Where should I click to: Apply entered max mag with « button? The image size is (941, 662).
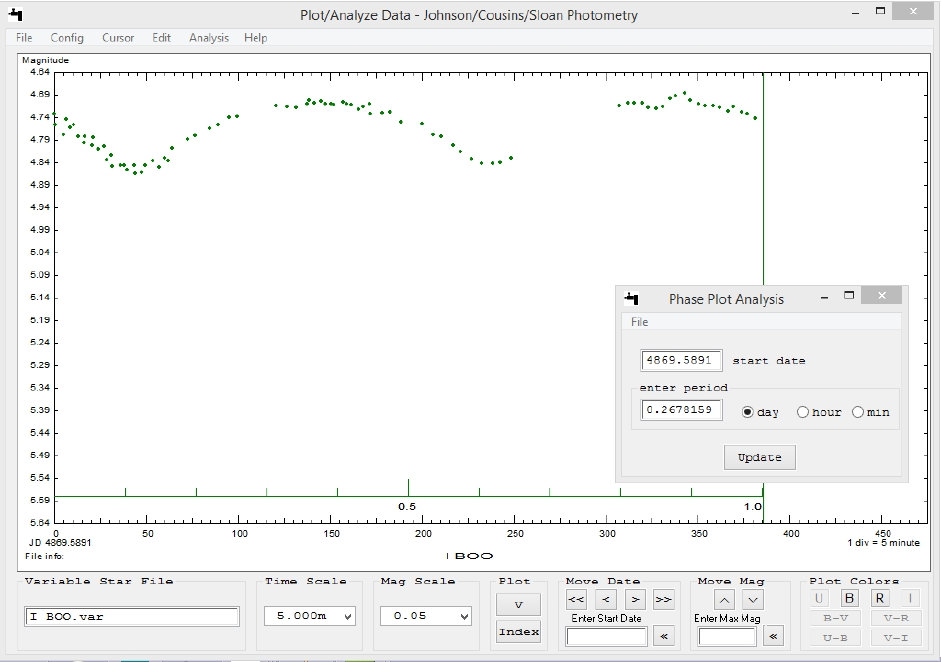click(773, 636)
